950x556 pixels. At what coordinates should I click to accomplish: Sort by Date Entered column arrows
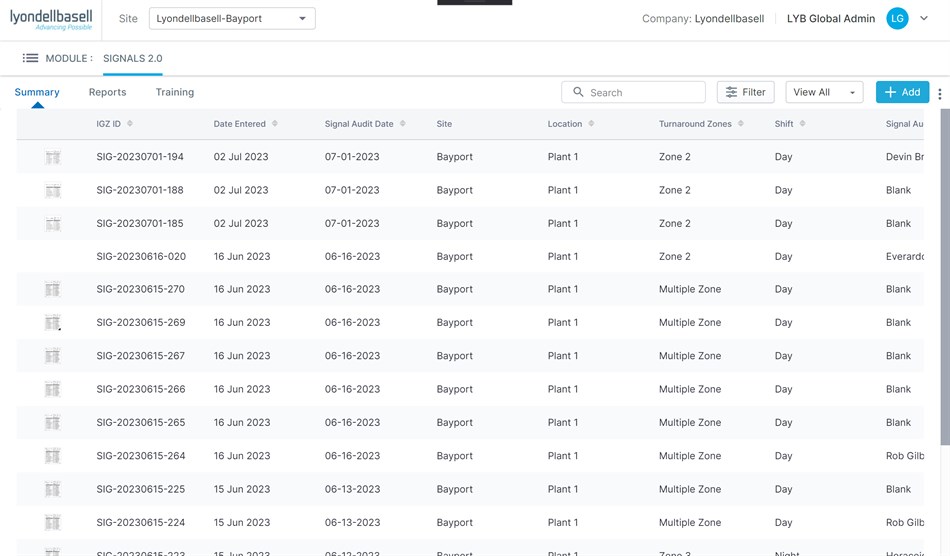pyautogui.click(x=275, y=124)
